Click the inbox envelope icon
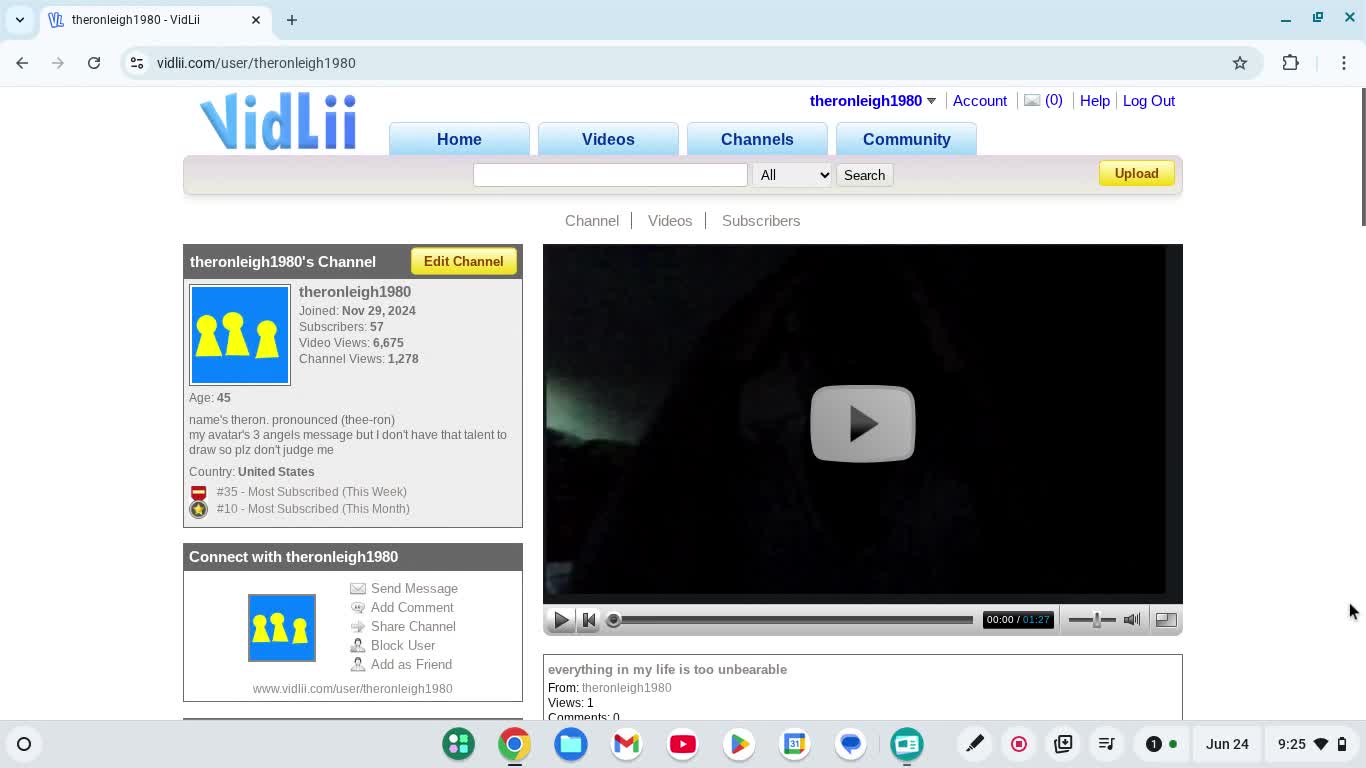Viewport: 1366px width, 768px height. (x=1032, y=100)
